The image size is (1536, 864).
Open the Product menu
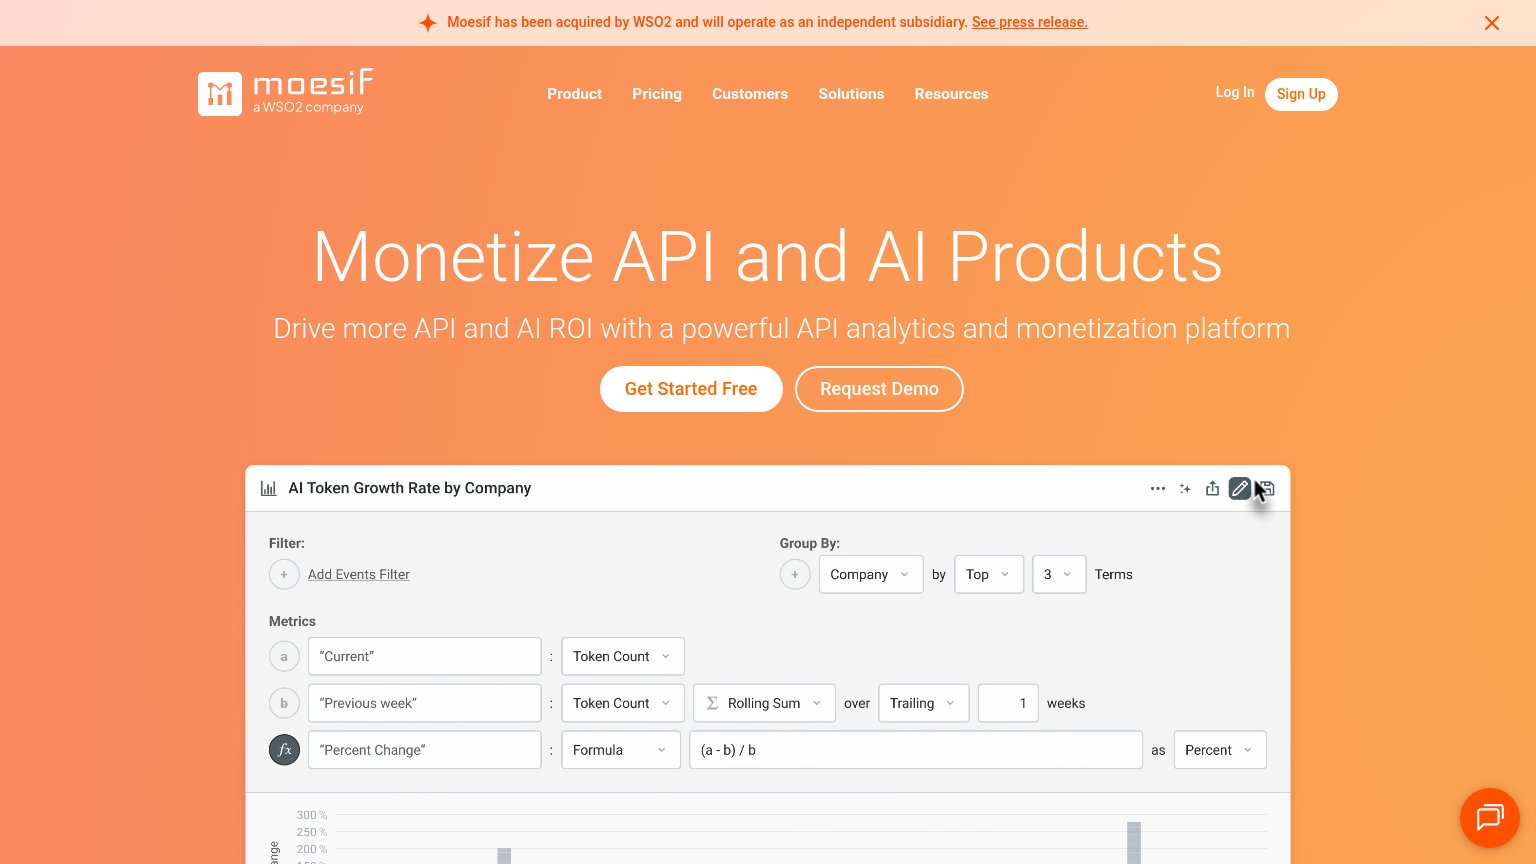[x=575, y=94]
